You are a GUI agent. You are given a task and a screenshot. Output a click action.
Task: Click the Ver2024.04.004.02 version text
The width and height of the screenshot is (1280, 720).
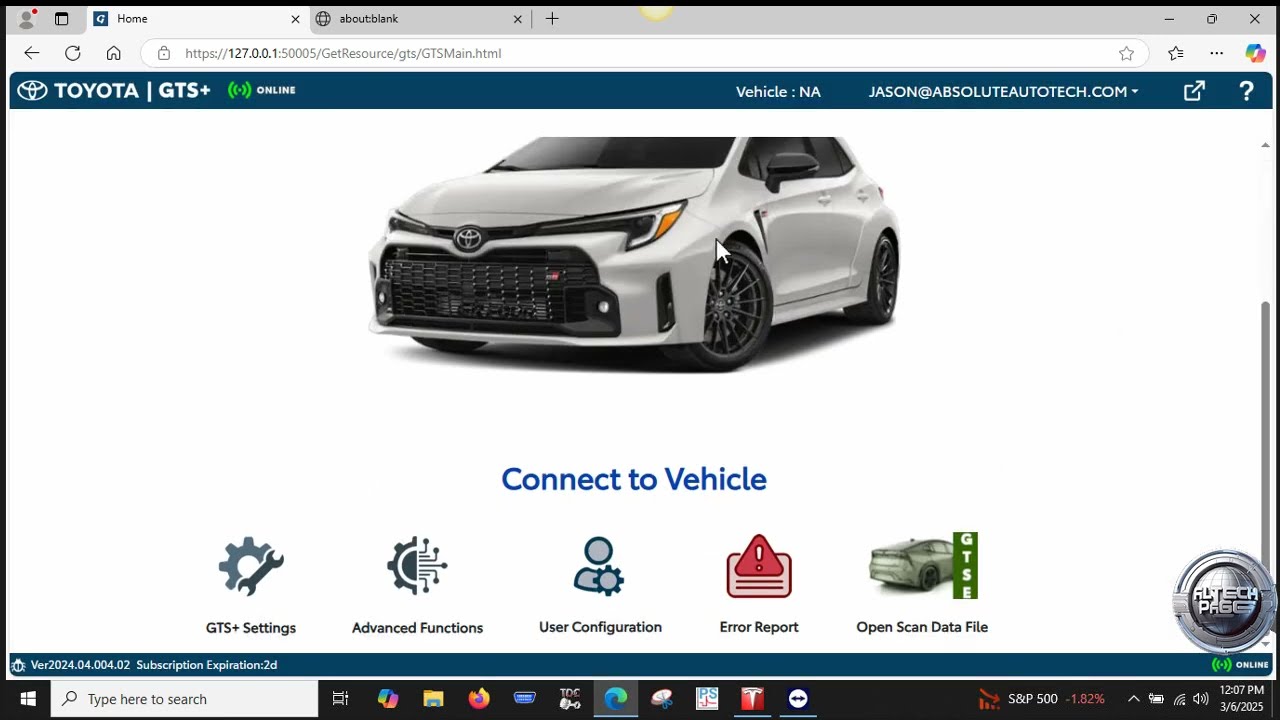[80, 665]
